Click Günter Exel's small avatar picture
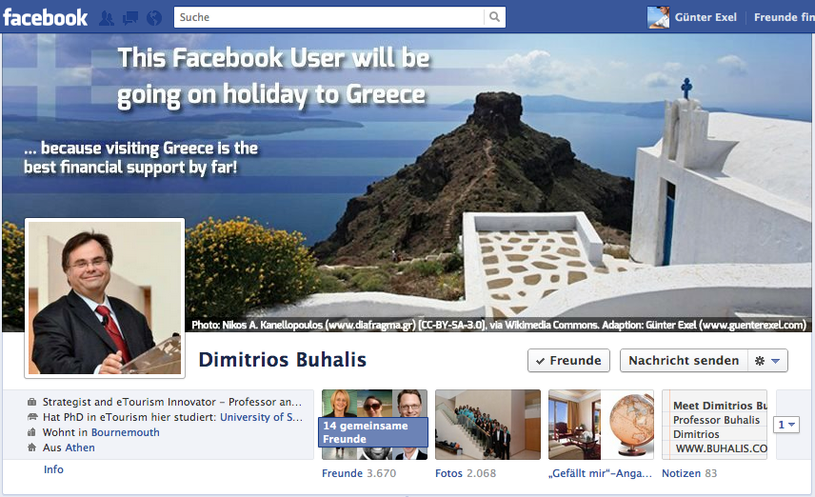 (658, 17)
